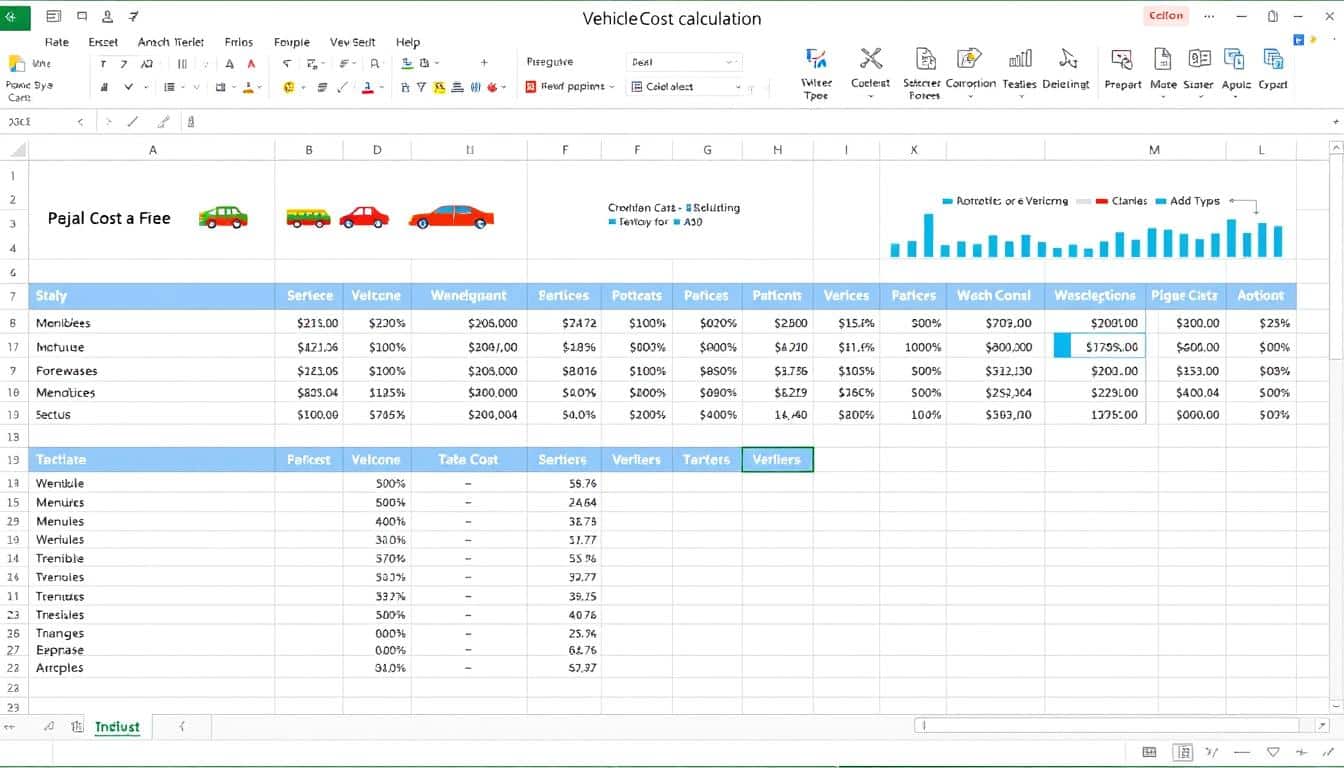Viewport: 1344px width, 768px height.
Task: Open the Hate ribbon tab
Action: point(57,42)
